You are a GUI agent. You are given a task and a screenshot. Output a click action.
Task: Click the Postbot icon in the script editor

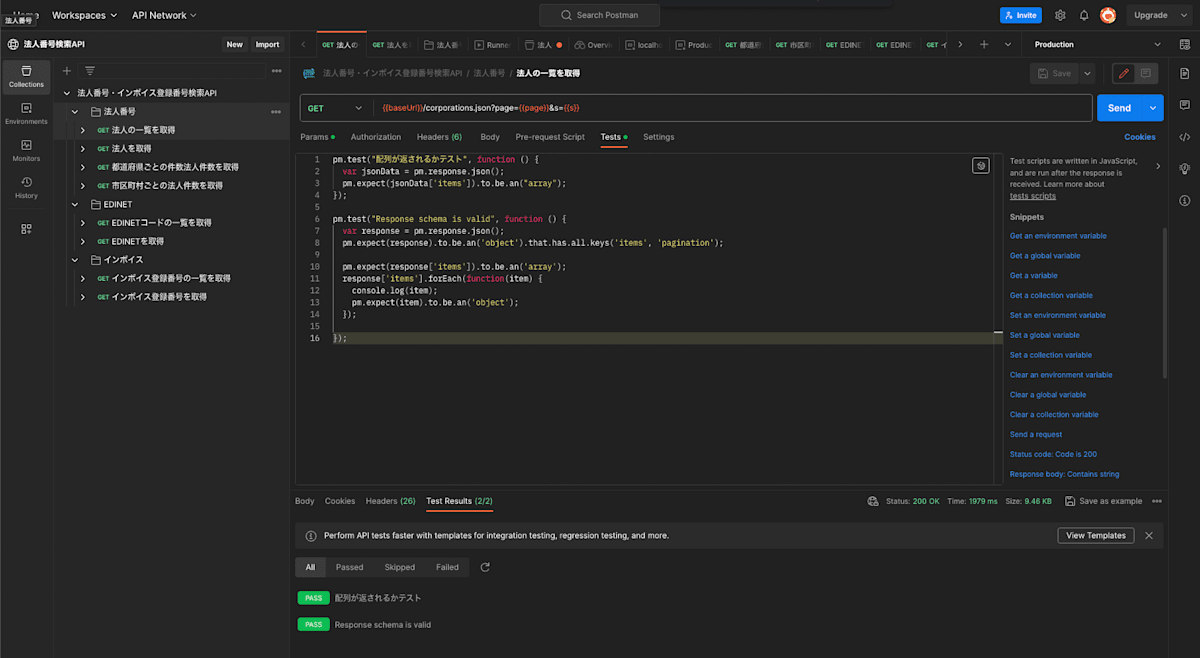coord(981,166)
